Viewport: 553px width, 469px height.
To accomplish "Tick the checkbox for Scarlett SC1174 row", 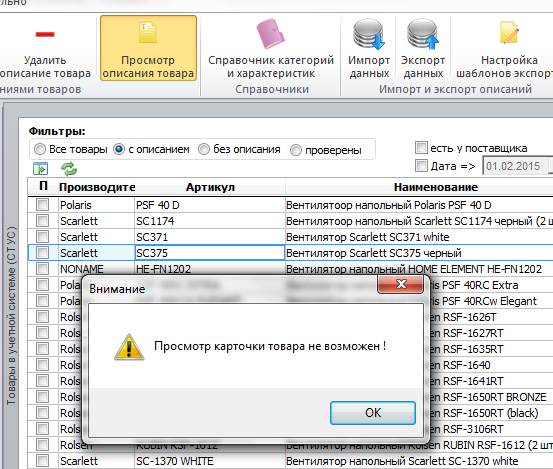I will [x=43, y=221].
